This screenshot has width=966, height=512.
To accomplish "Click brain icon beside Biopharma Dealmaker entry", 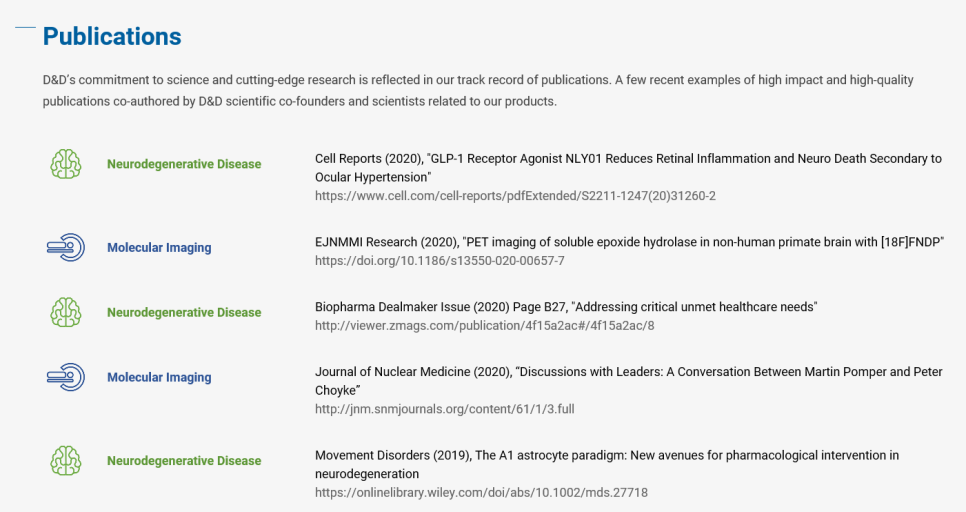I will 66,312.
